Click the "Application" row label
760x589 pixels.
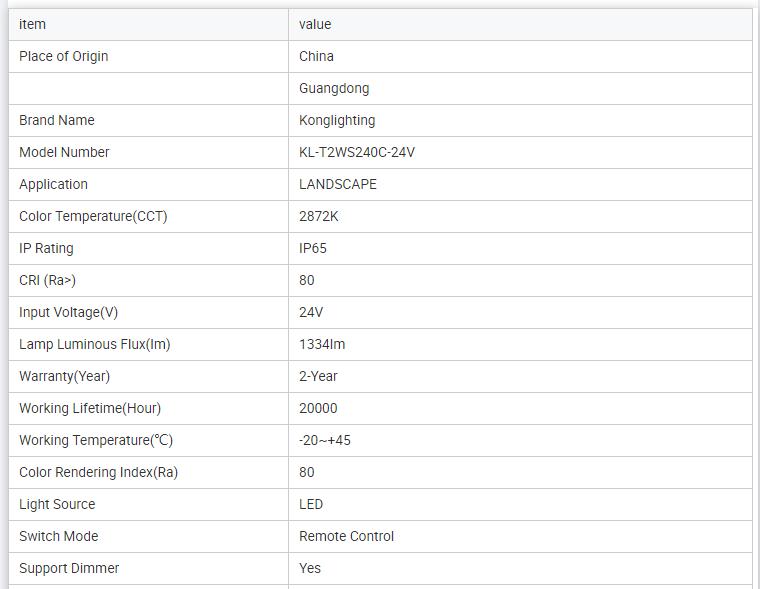54,184
